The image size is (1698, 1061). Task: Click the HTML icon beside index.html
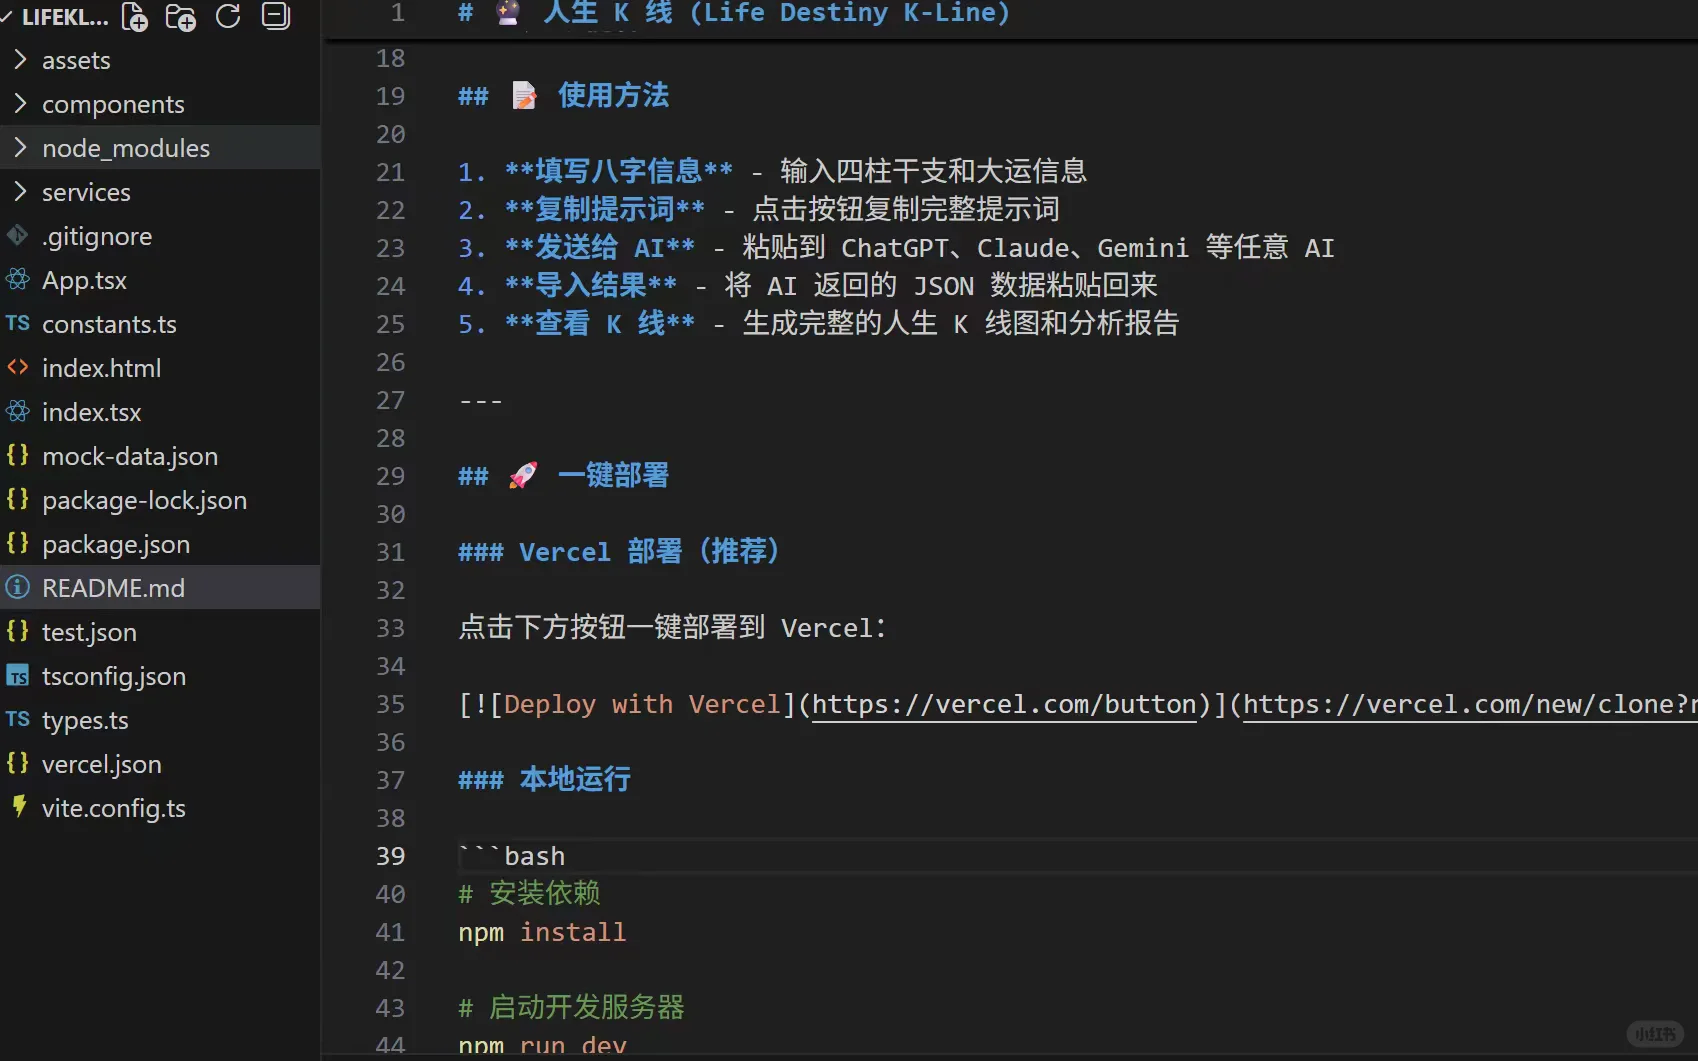pyautogui.click(x=17, y=368)
